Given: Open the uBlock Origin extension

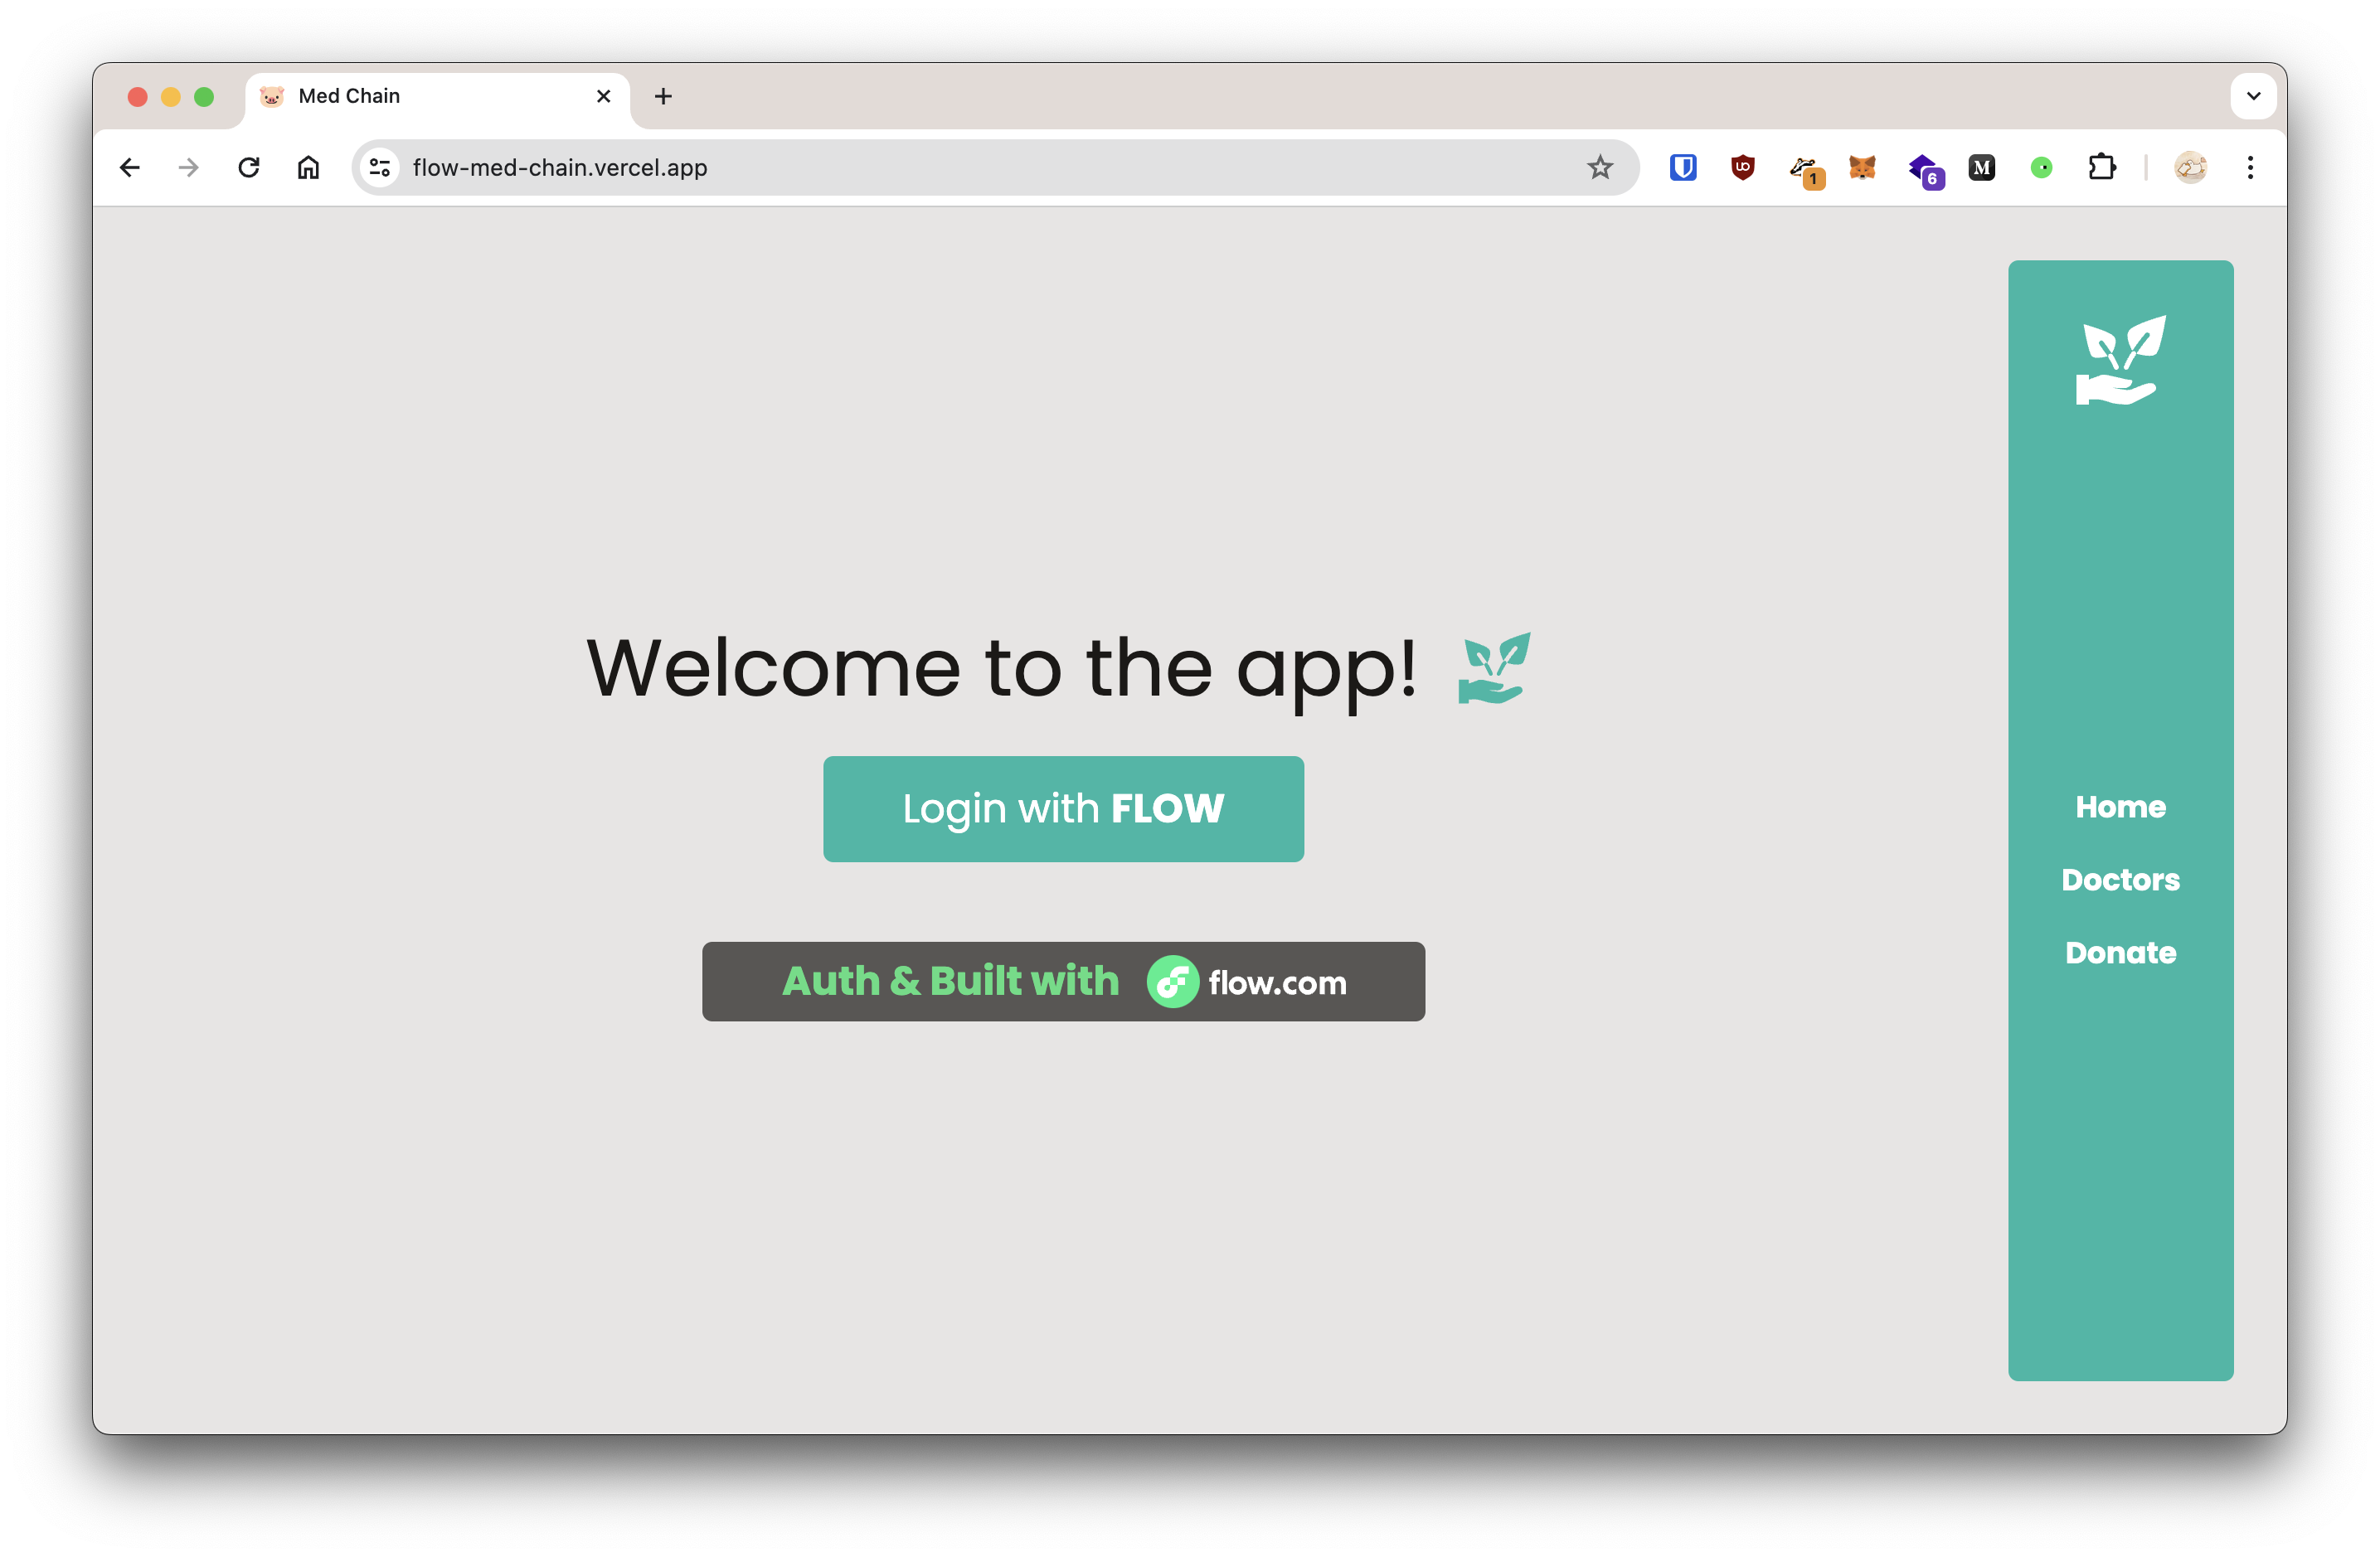Looking at the screenshot, I should pos(1742,167).
